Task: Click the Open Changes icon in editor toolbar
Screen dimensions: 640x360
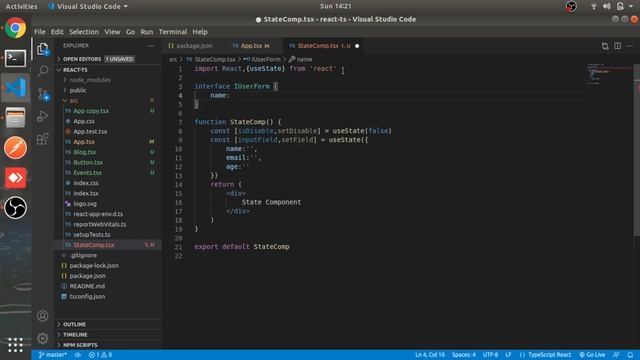Action: click(x=605, y=46)
